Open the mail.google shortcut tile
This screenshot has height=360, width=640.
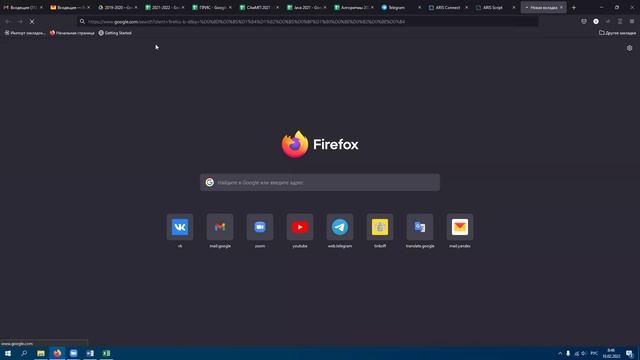[220, 227]
